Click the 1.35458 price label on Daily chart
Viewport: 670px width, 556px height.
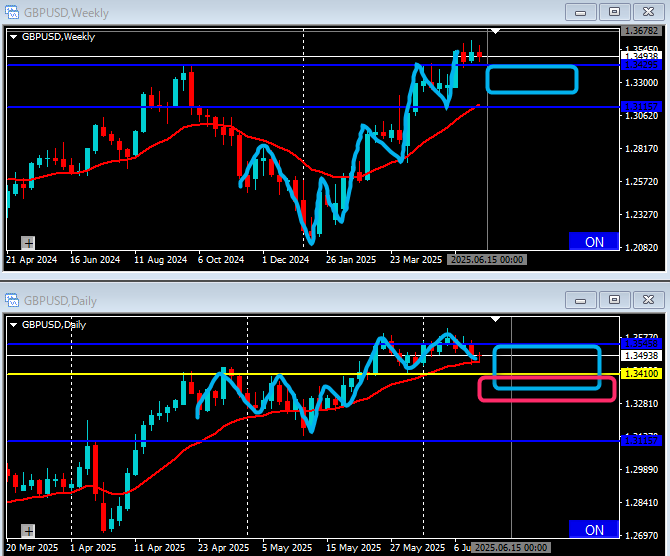(641, 344)
